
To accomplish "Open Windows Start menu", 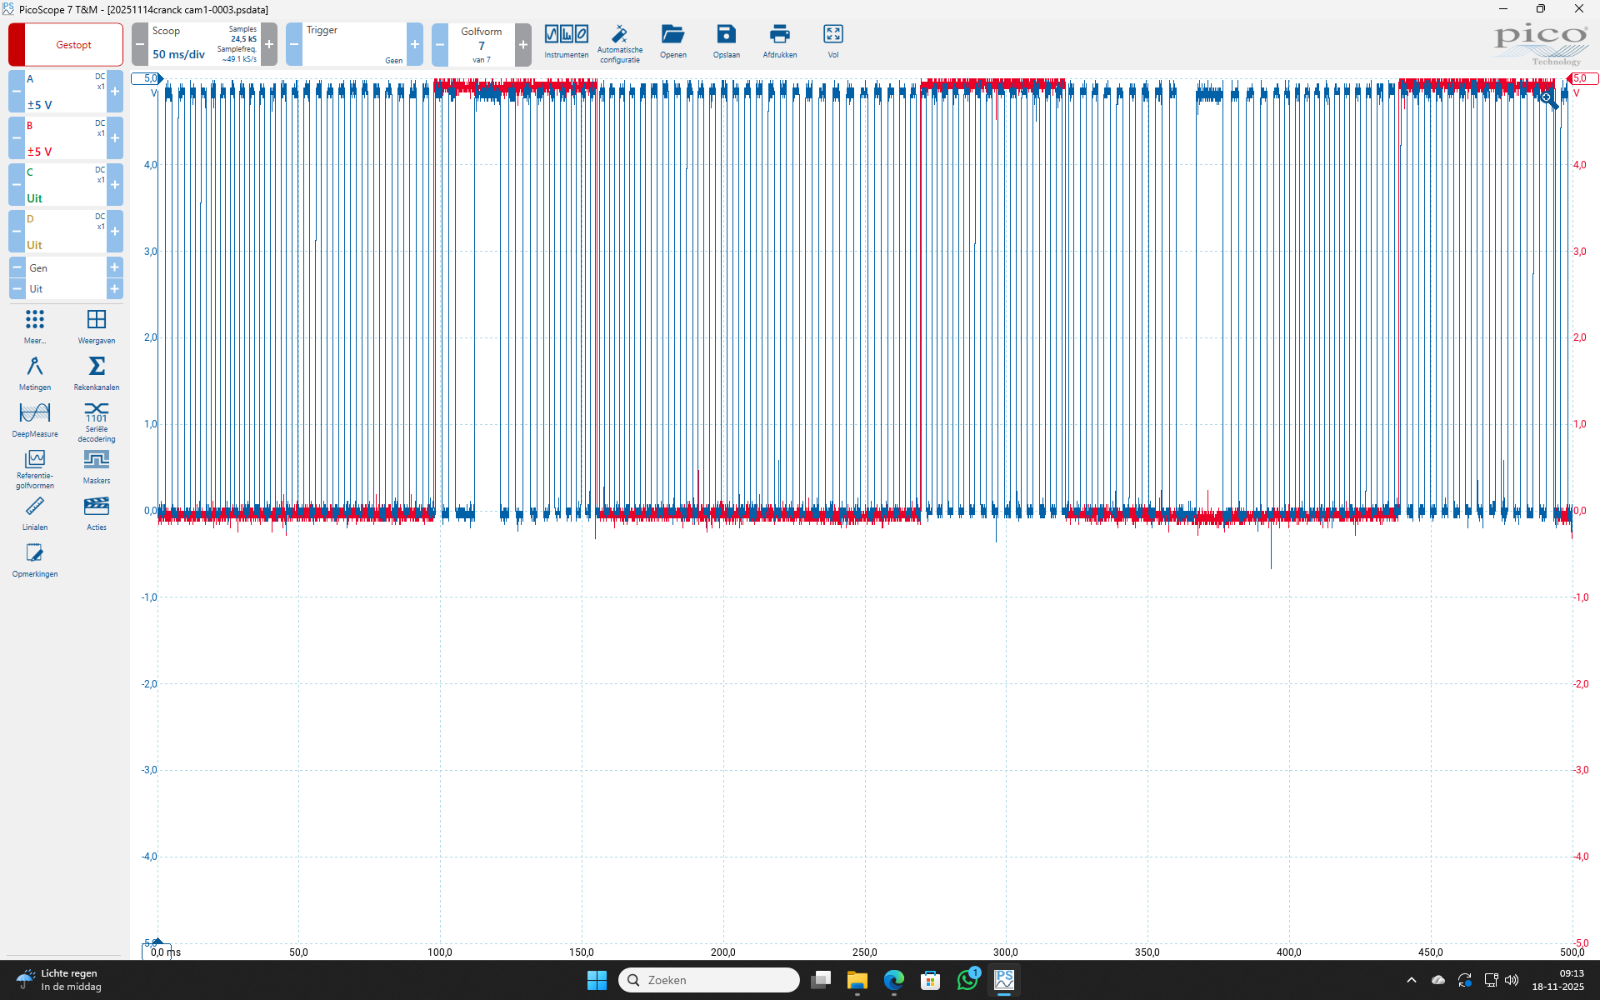I will (x=597, y=980).
